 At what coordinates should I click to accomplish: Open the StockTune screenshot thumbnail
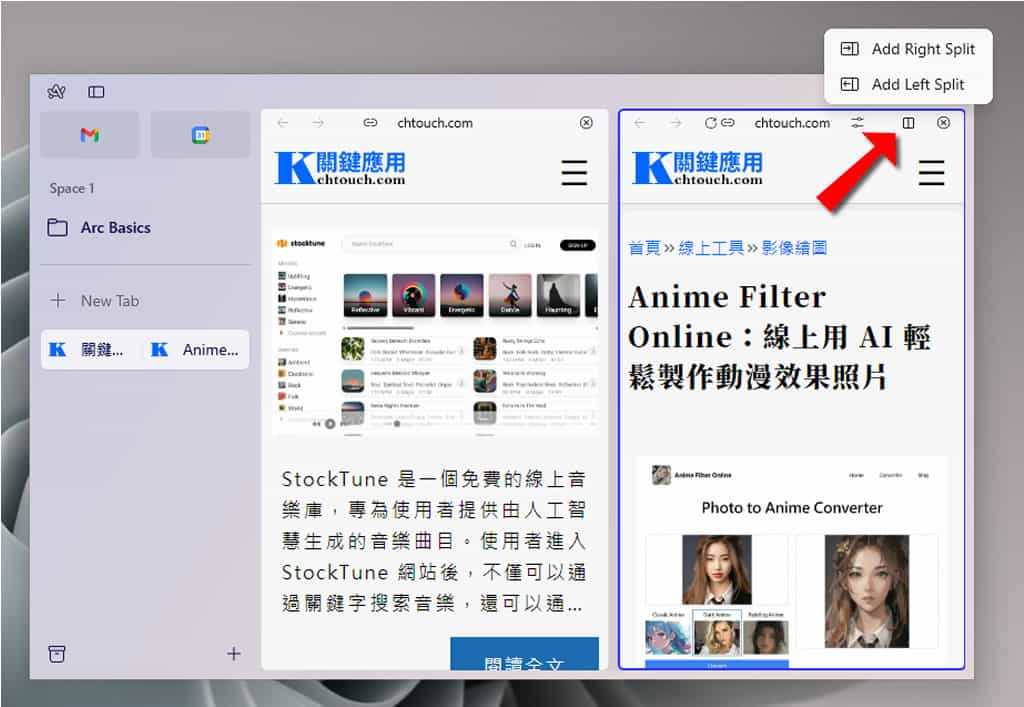tap(435, 333)
